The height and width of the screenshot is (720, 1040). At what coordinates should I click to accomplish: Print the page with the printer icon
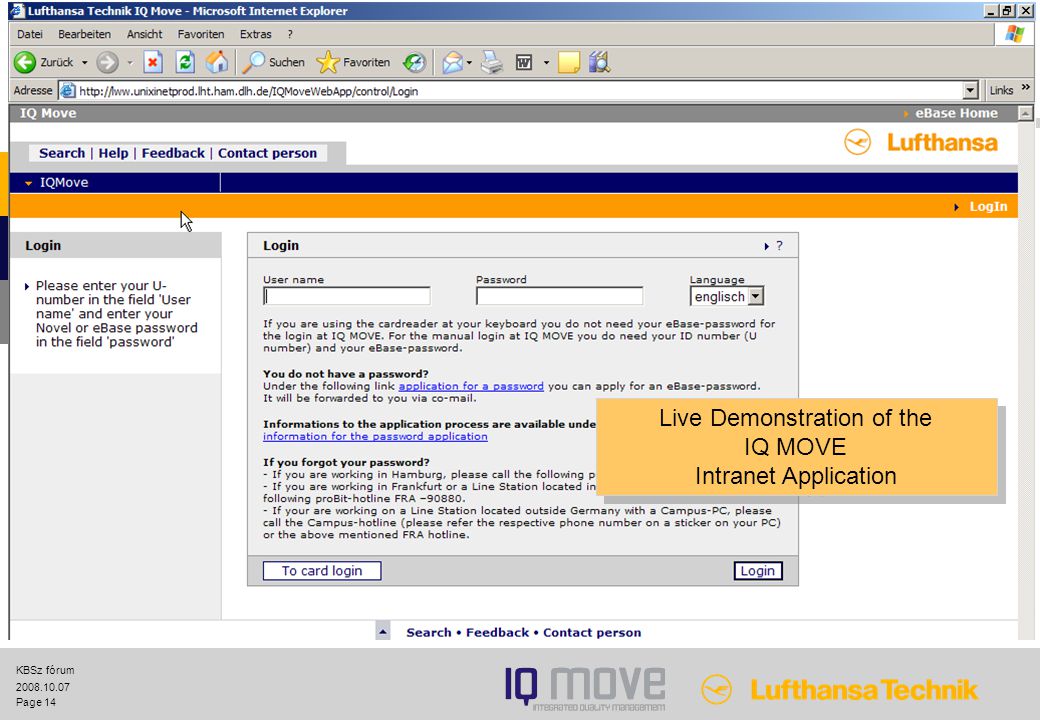pos(492,62)
